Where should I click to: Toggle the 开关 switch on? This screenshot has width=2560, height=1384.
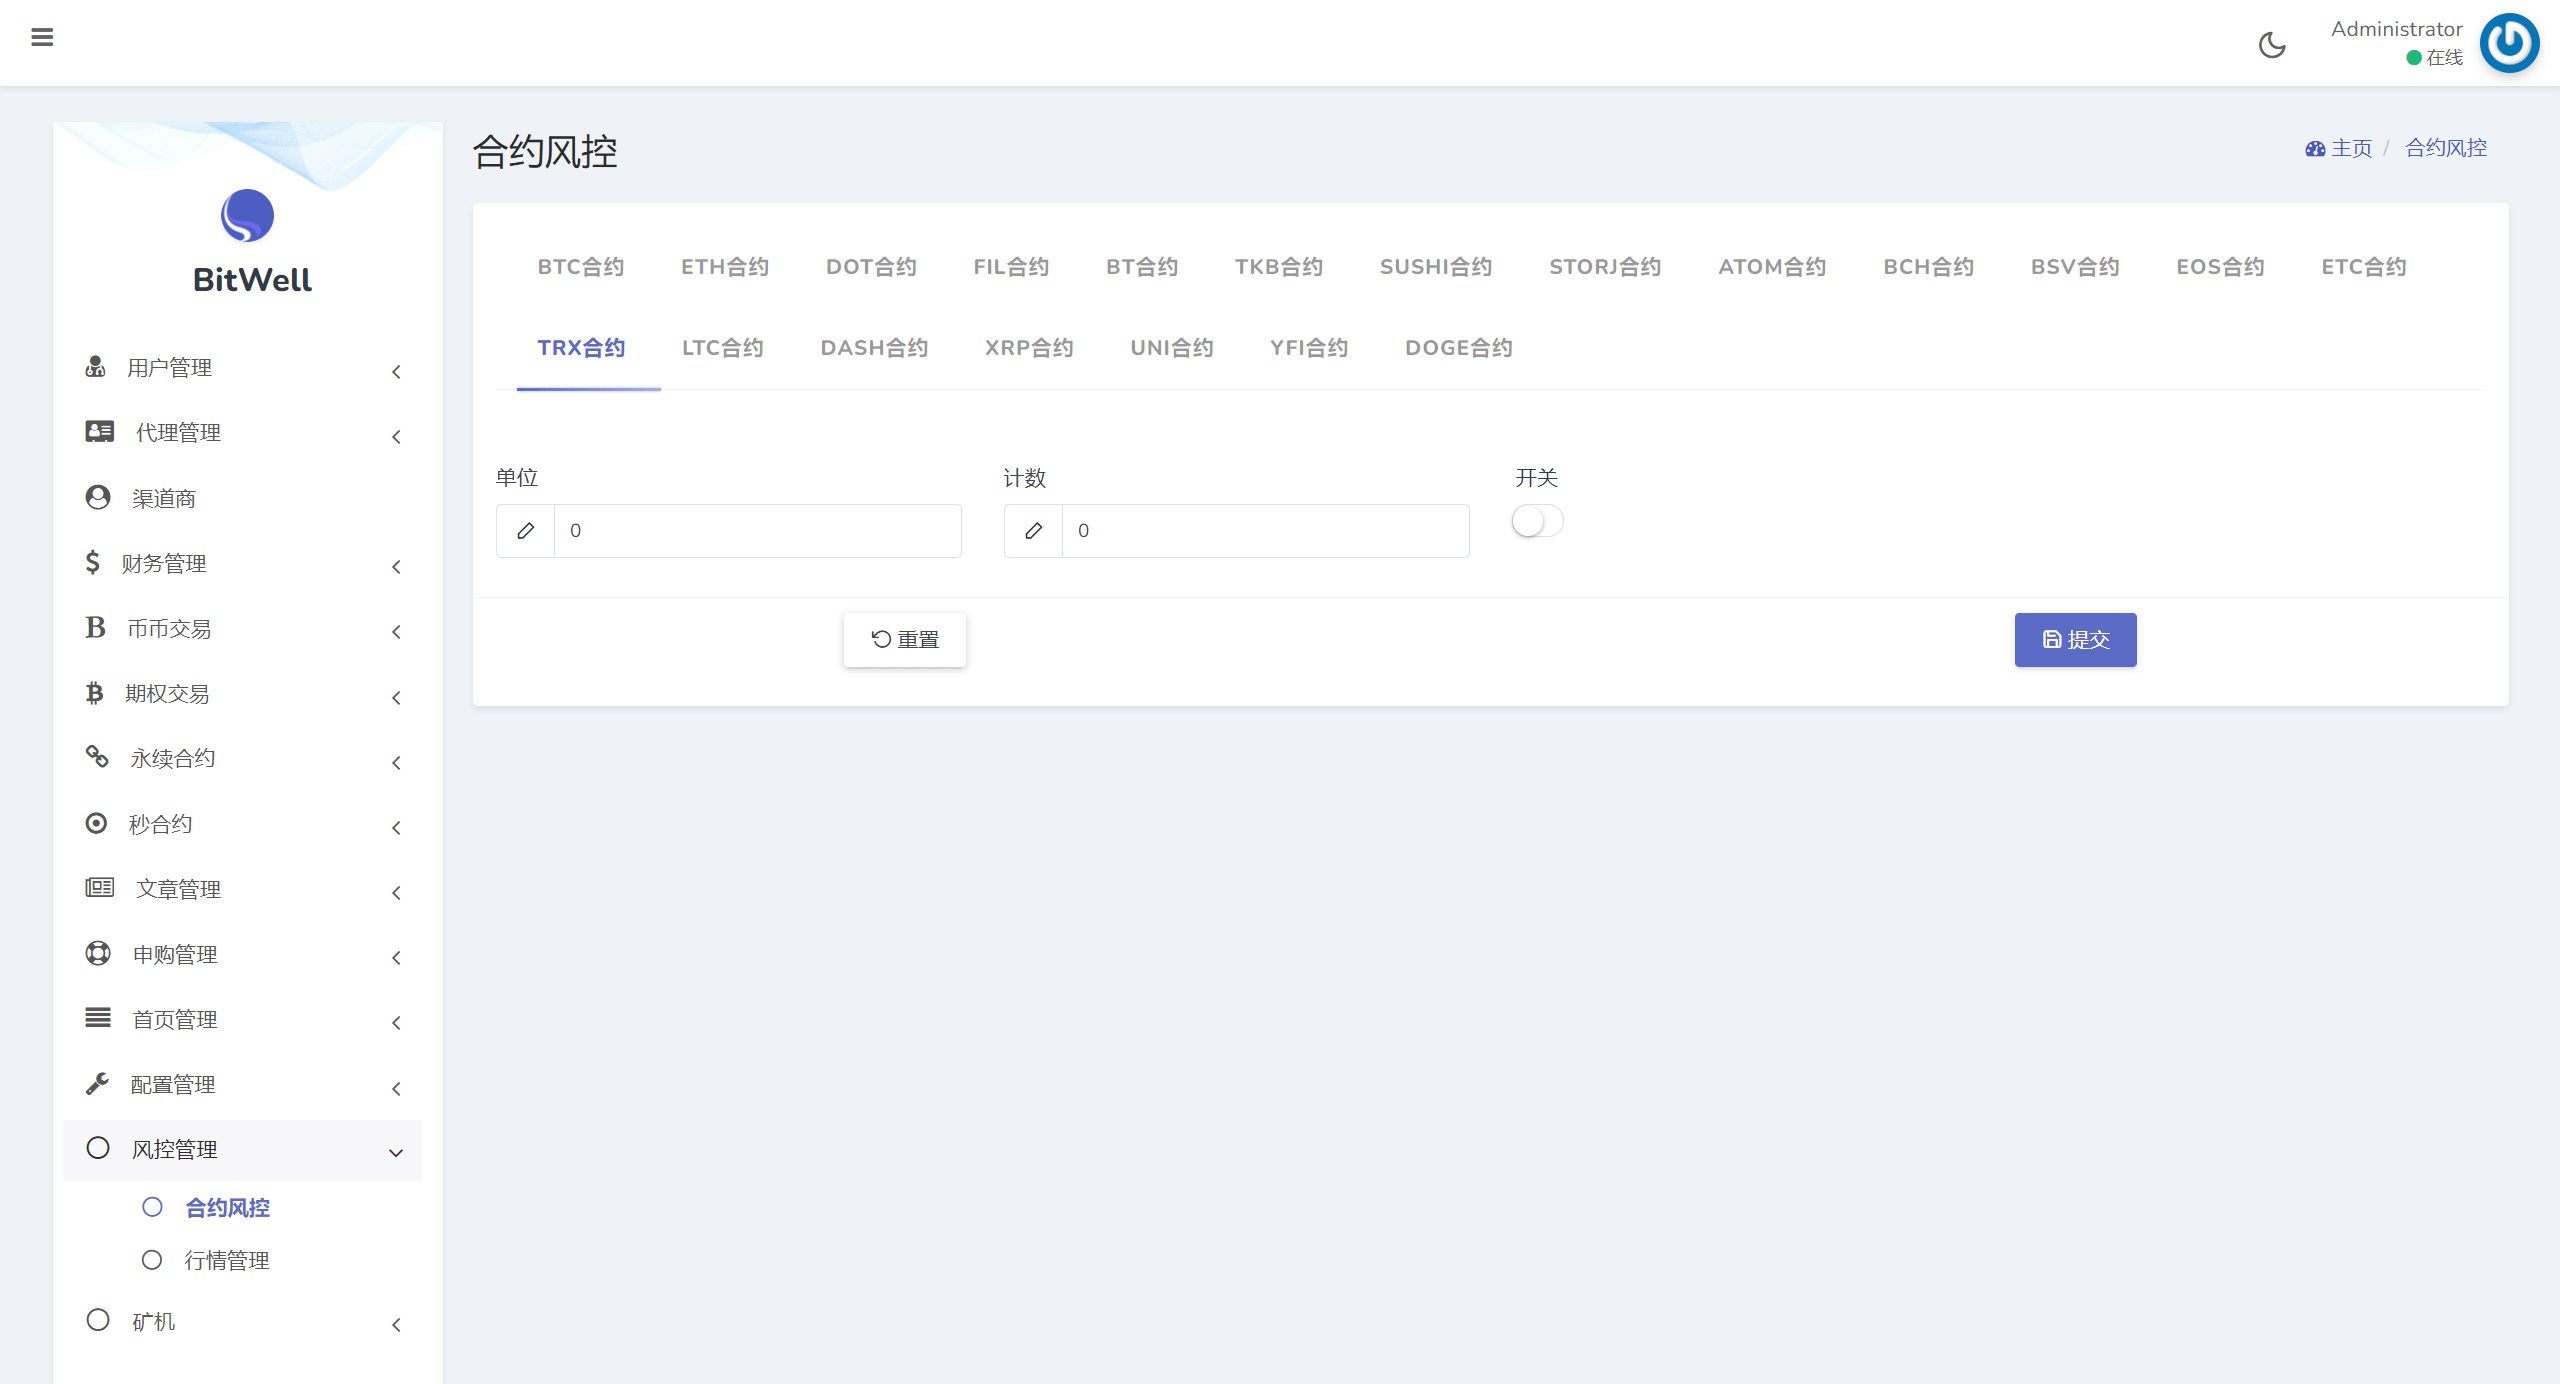point(1537,521)
